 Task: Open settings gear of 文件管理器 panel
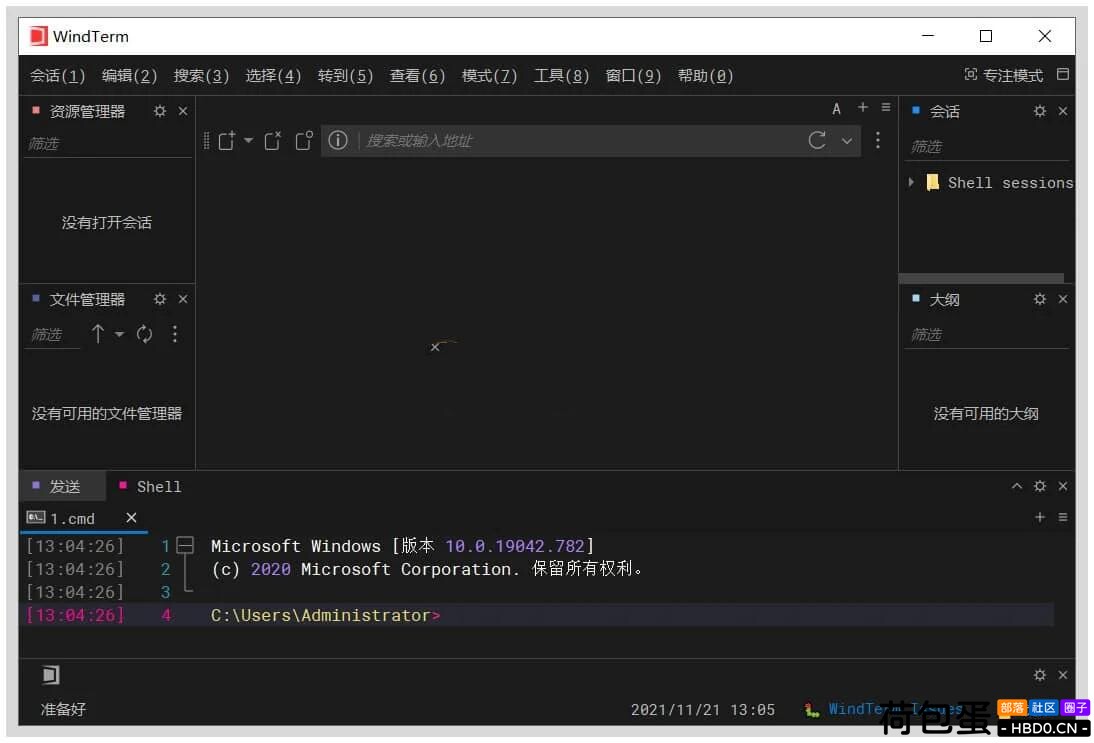pos(160,299)
